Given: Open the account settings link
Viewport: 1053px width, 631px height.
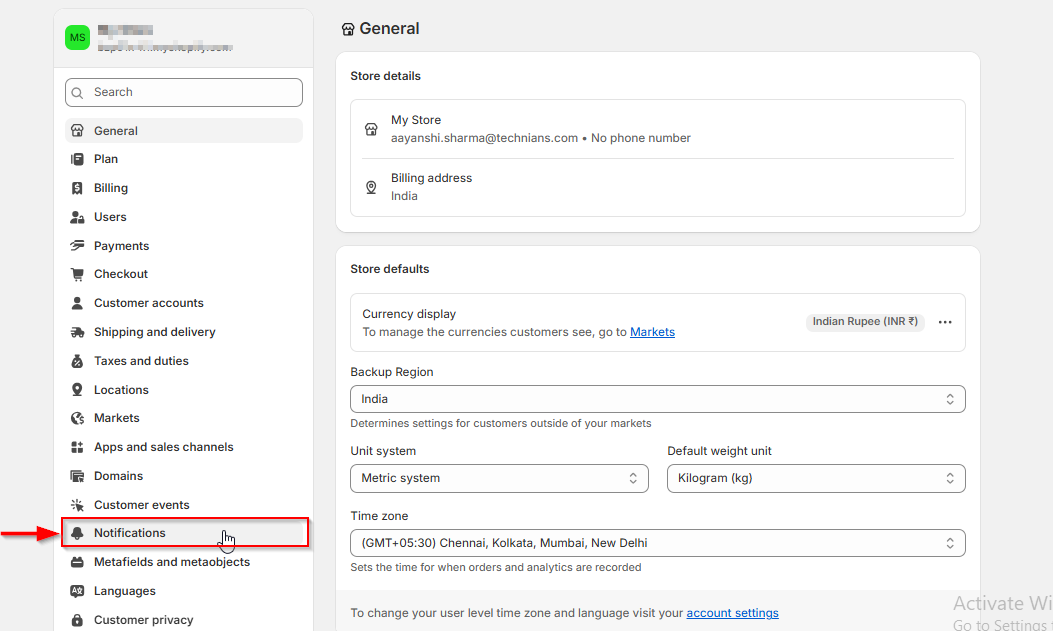Looking at the screenshot, I should pos(732,613).
